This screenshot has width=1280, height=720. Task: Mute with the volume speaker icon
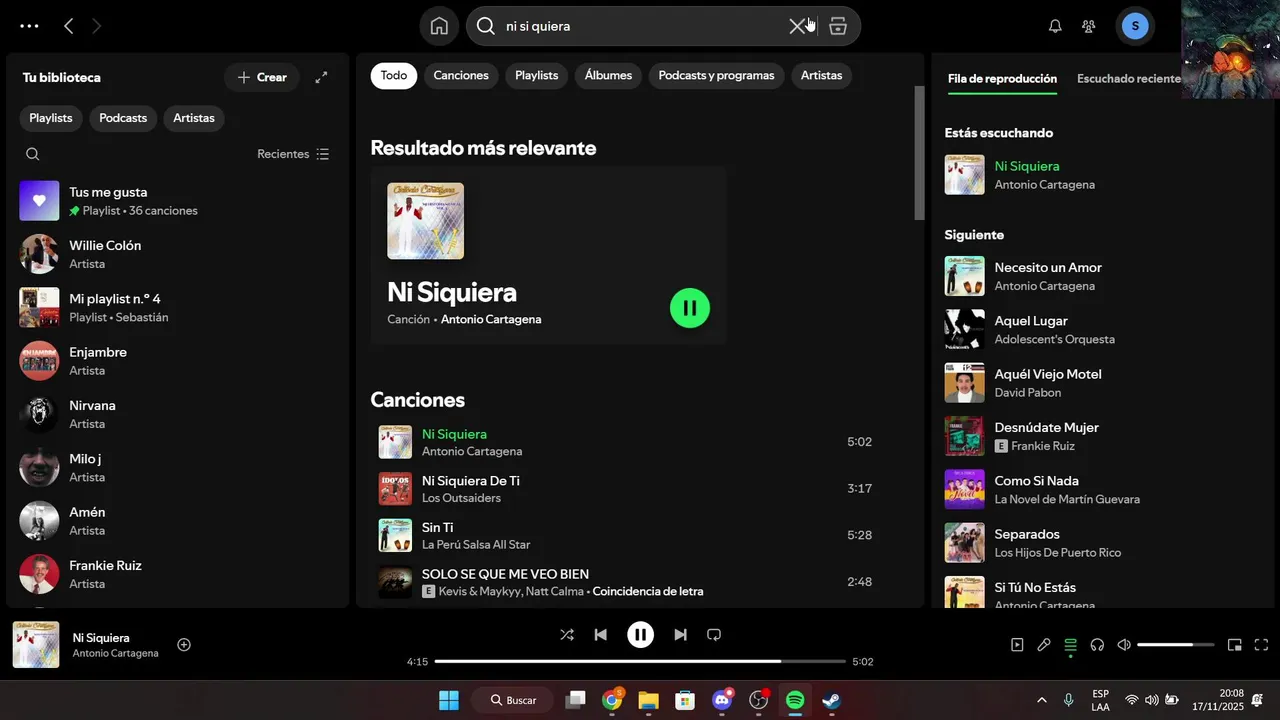[x=1124, y=645]
